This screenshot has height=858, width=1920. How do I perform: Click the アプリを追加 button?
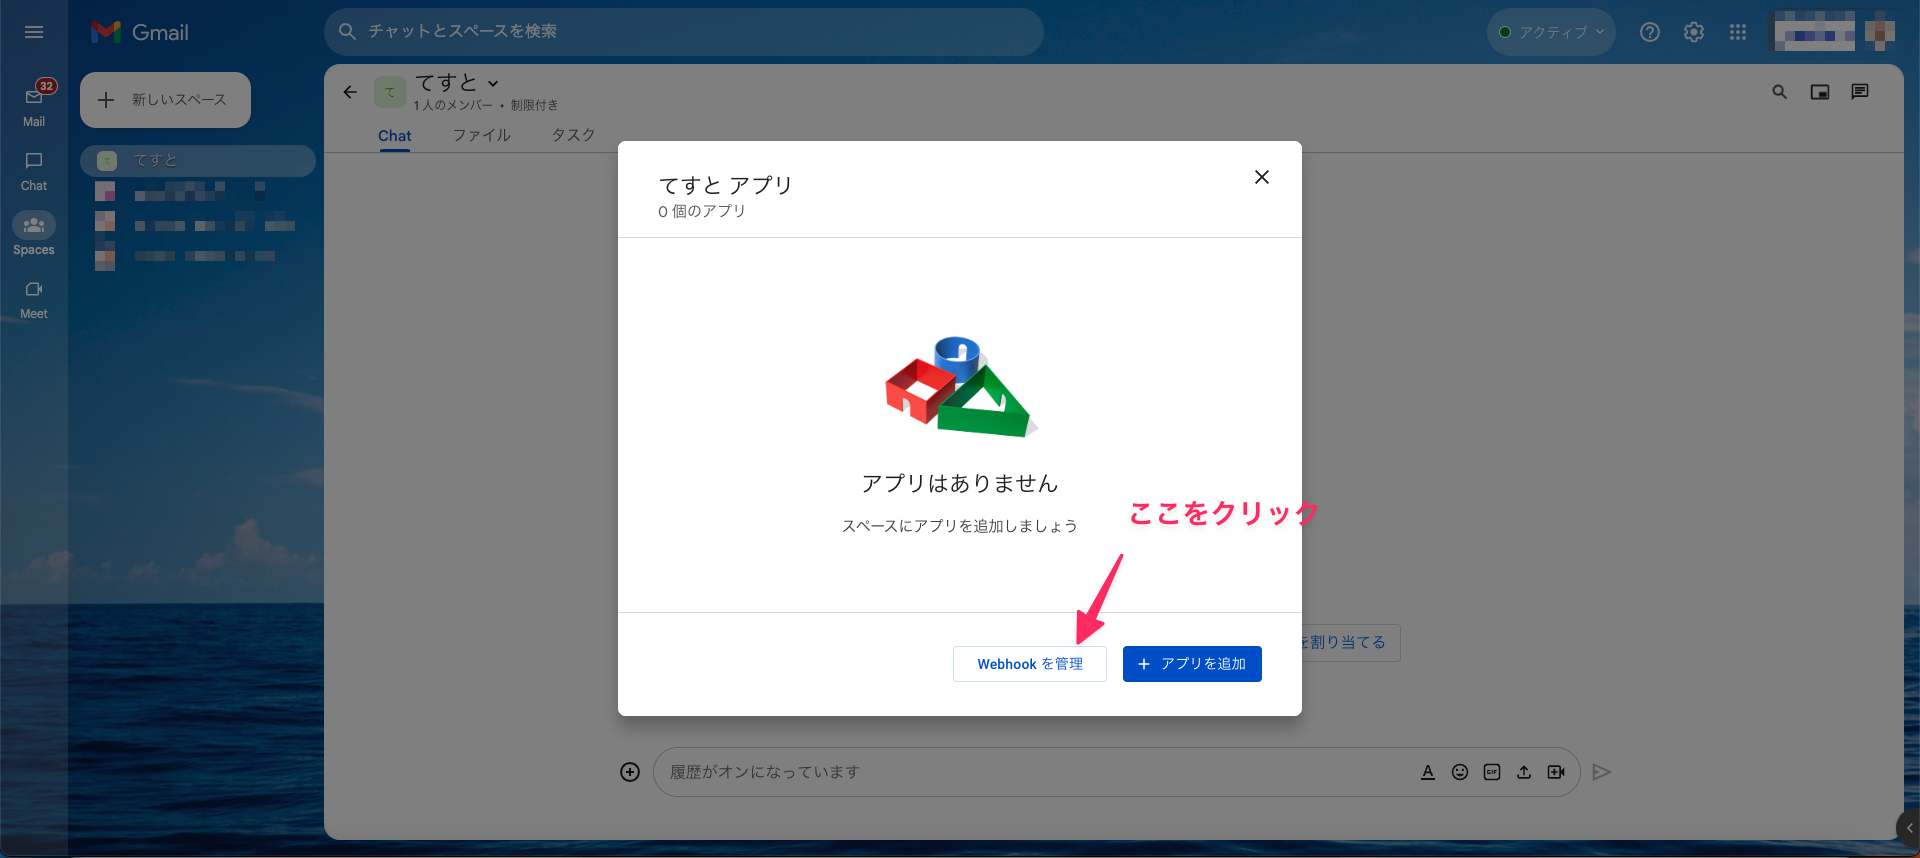[1192, 664]
